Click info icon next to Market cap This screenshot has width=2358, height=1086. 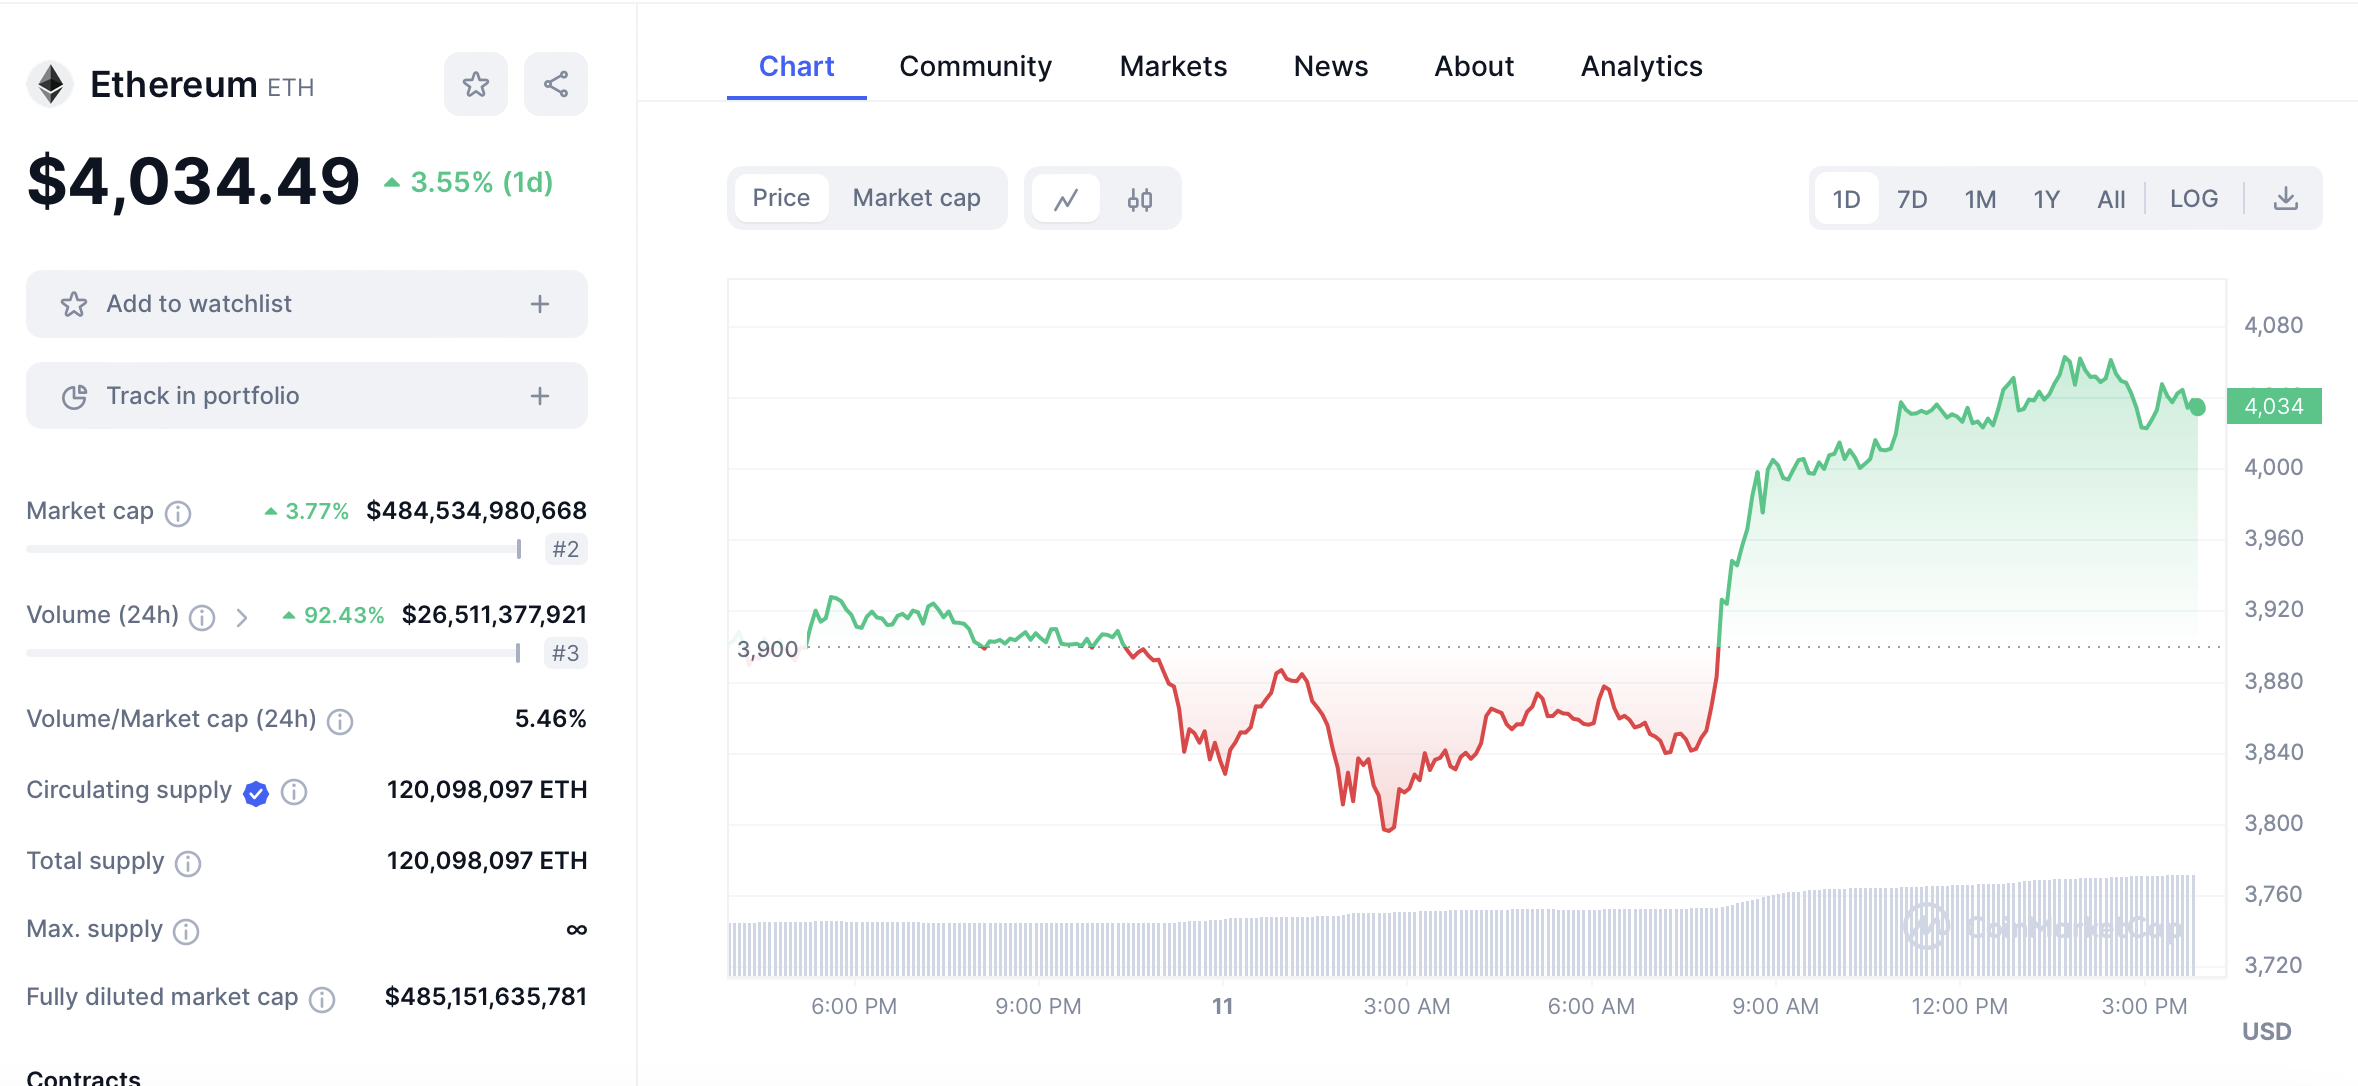point(178,513)
